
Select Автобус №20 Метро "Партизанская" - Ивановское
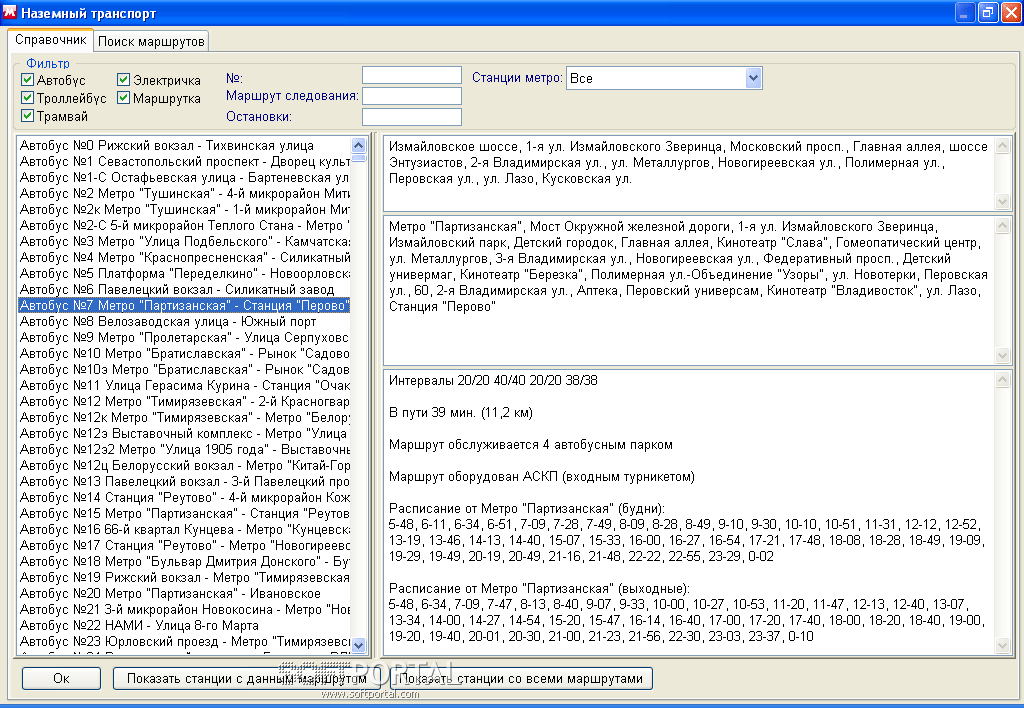[184, 594]
